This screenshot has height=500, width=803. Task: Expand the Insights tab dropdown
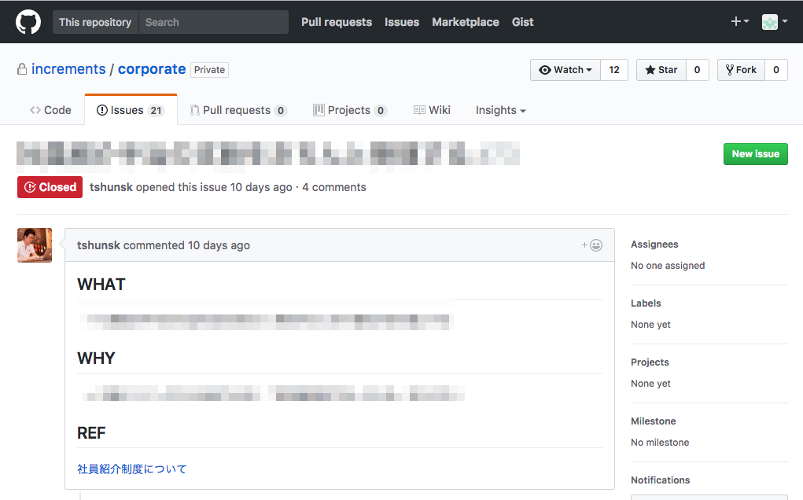pos(500,110)
